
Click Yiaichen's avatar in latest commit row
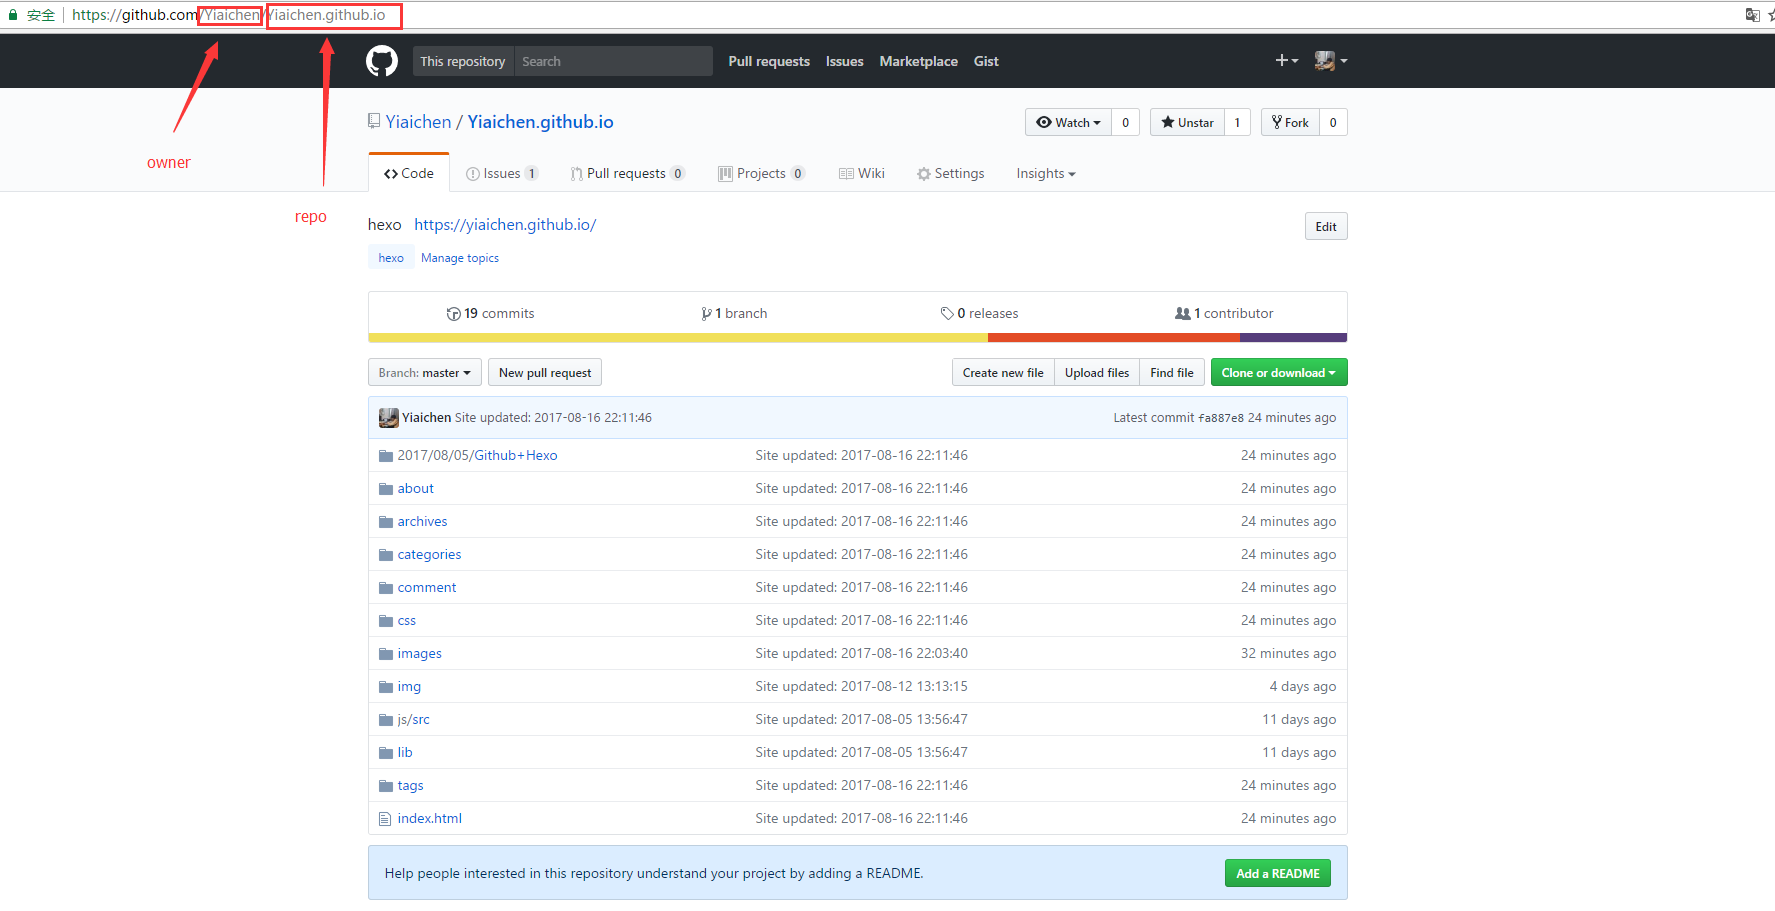(389, 418)
